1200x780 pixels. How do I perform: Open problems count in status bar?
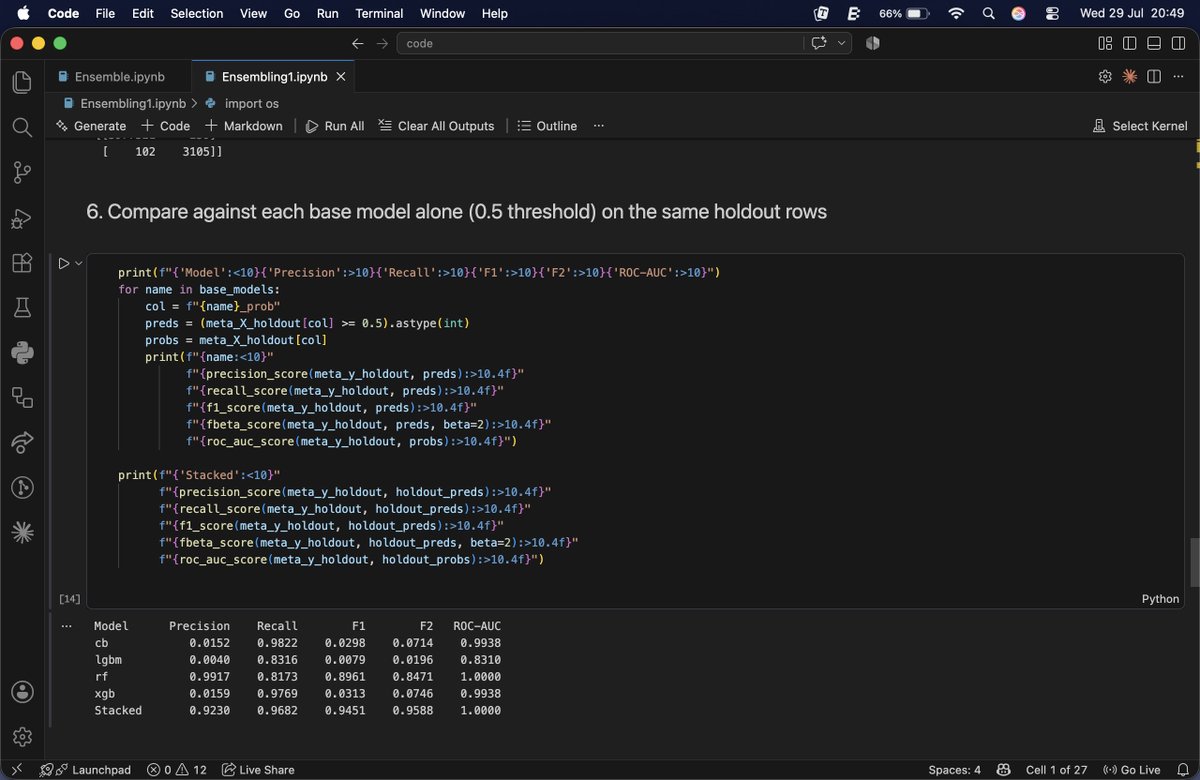177,770
